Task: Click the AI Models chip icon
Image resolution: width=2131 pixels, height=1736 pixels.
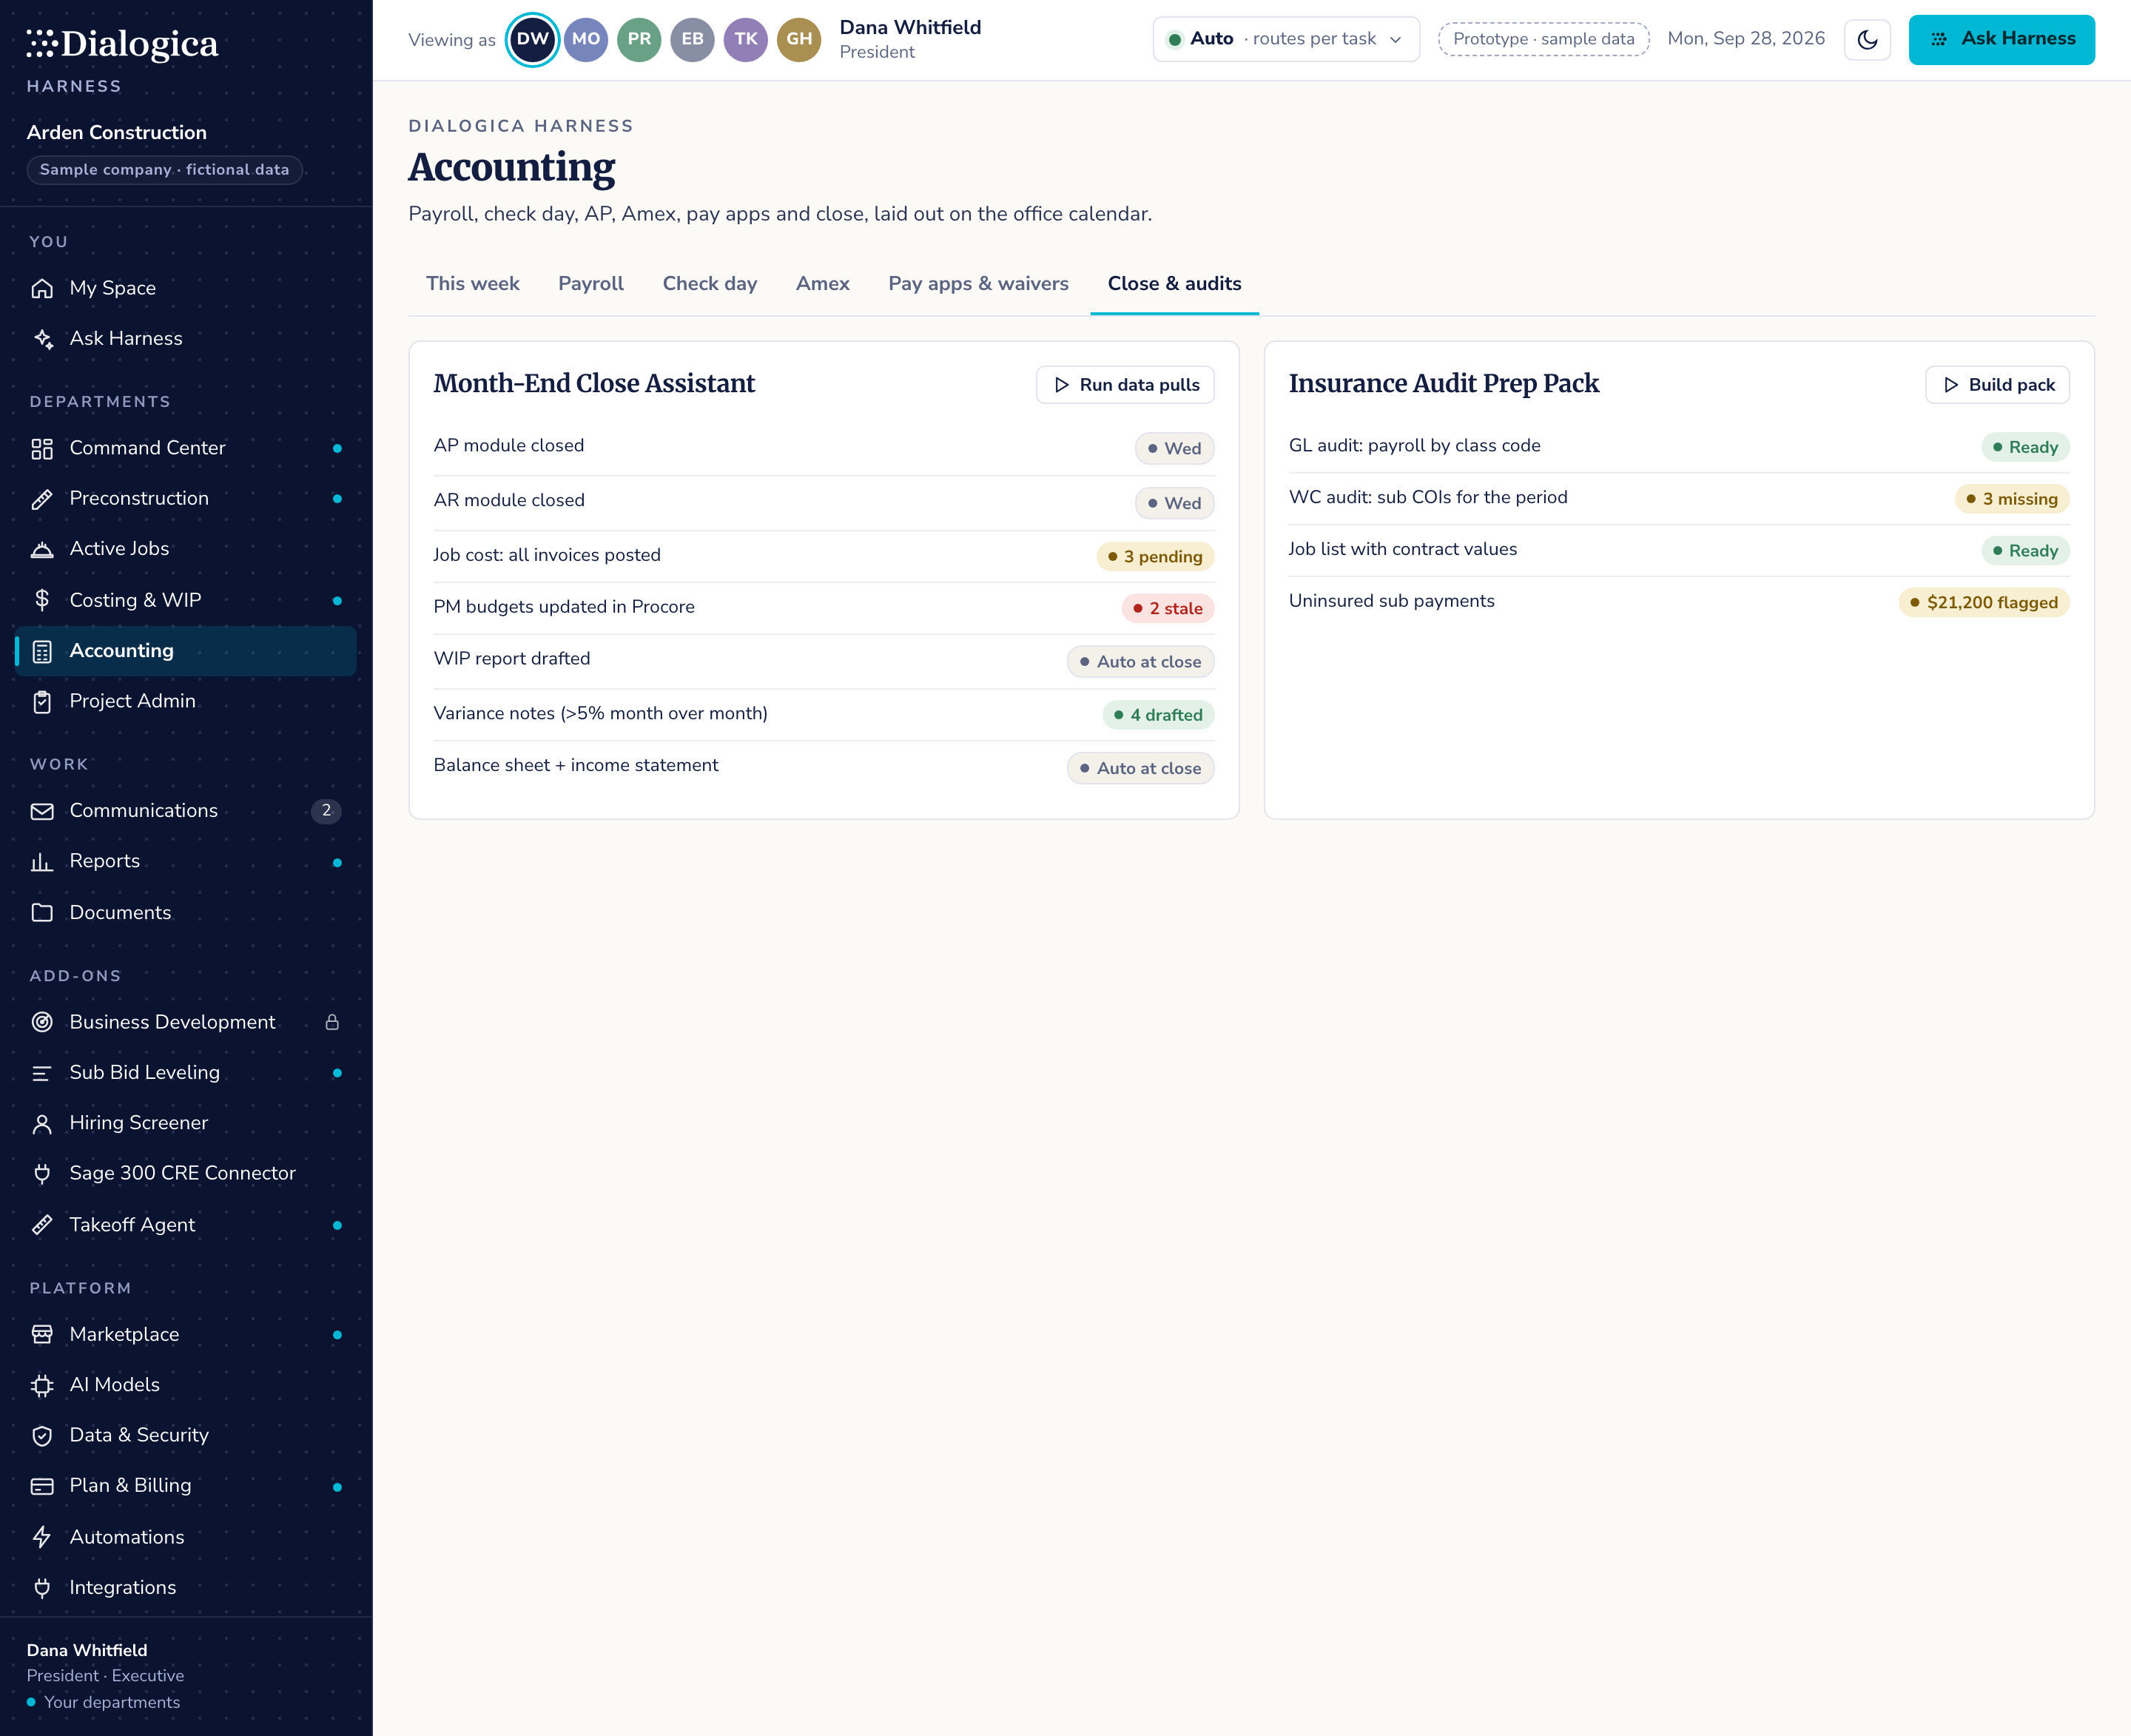Action: click(42, 1386)
